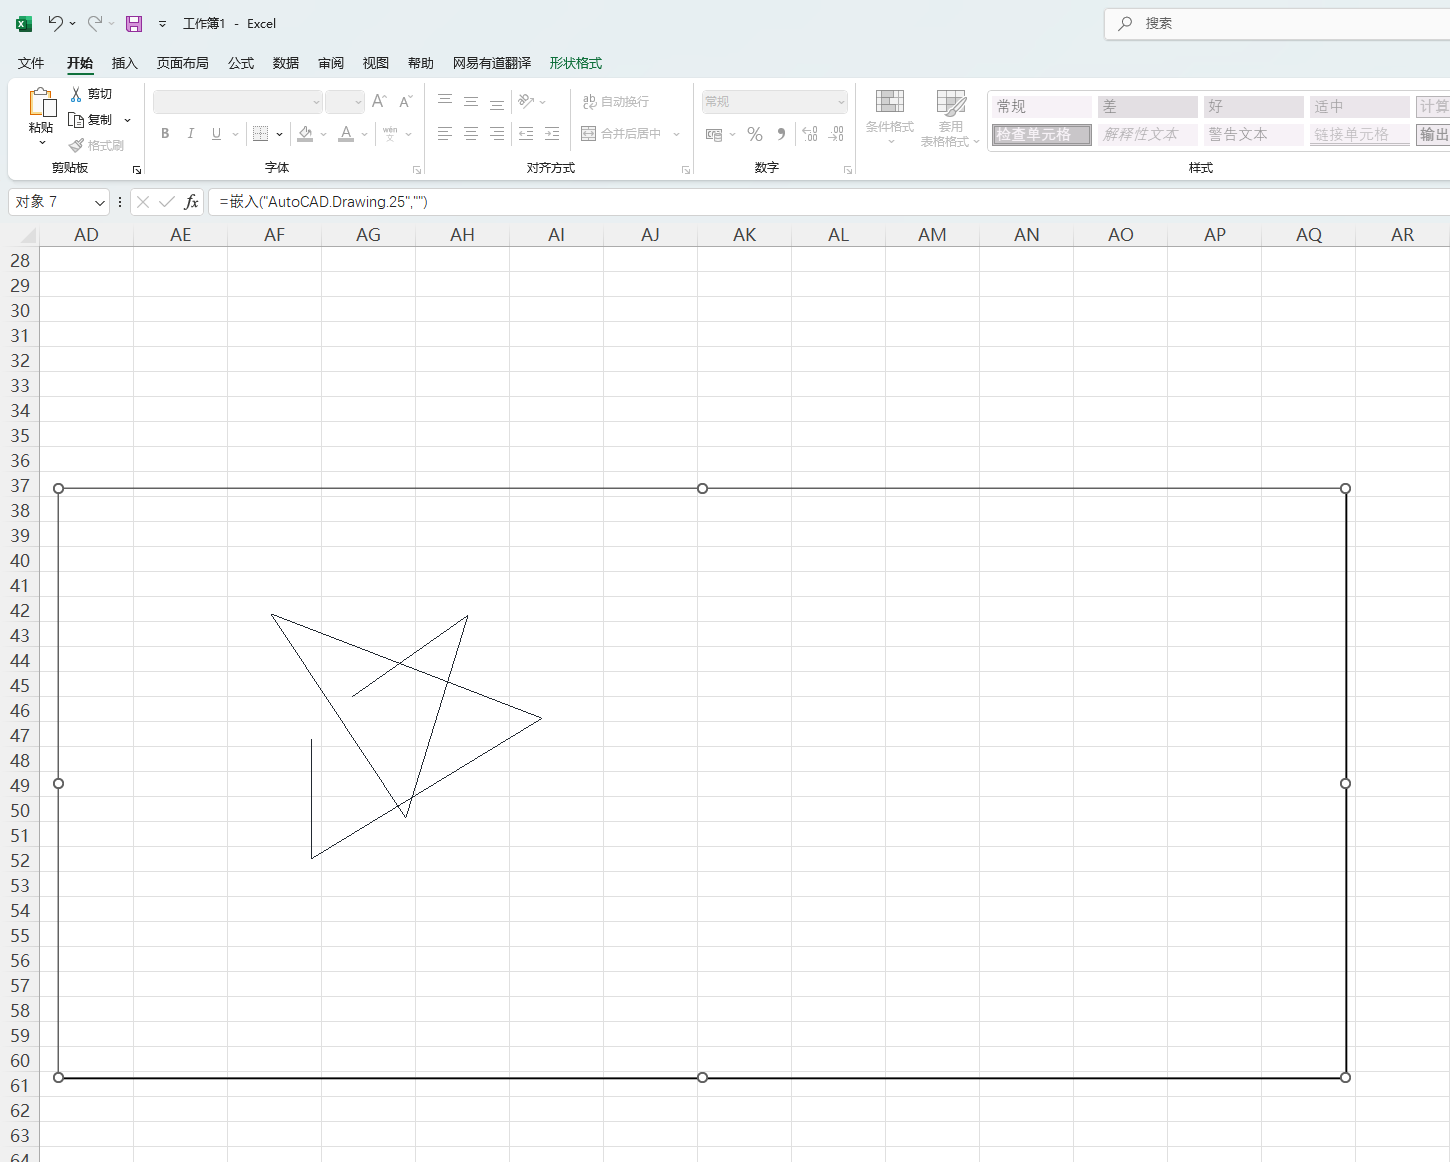Open the font name combo box
This screenshot has width=1450, height=1162.
(237, 102)
